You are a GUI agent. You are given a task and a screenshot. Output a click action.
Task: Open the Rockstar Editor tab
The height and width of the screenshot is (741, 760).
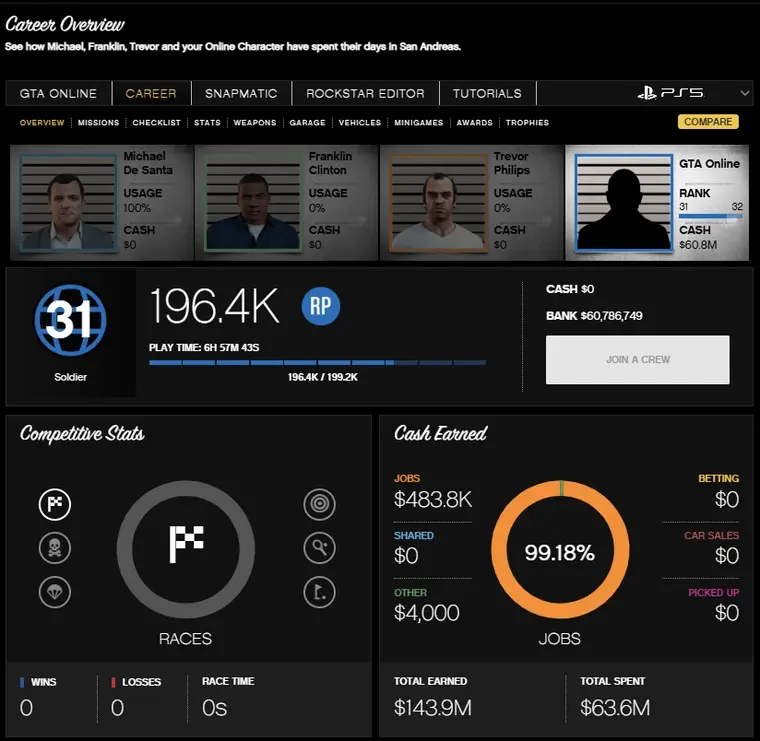(365, 93)
